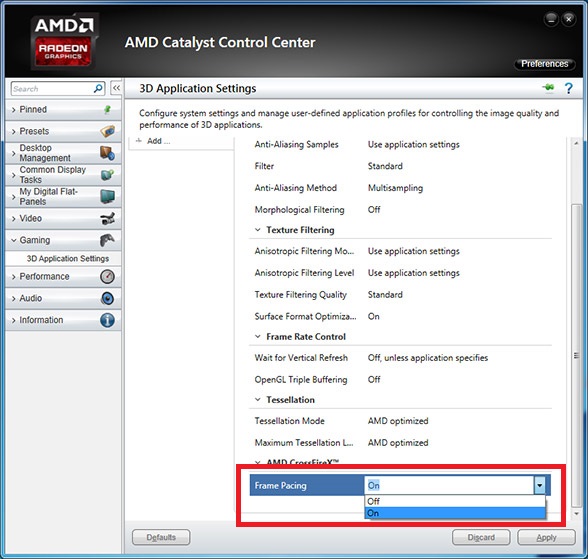Open help via the question mark icon
Viewport: 588px width, 559px height.
pyautogui.click(x=568, y=88)
